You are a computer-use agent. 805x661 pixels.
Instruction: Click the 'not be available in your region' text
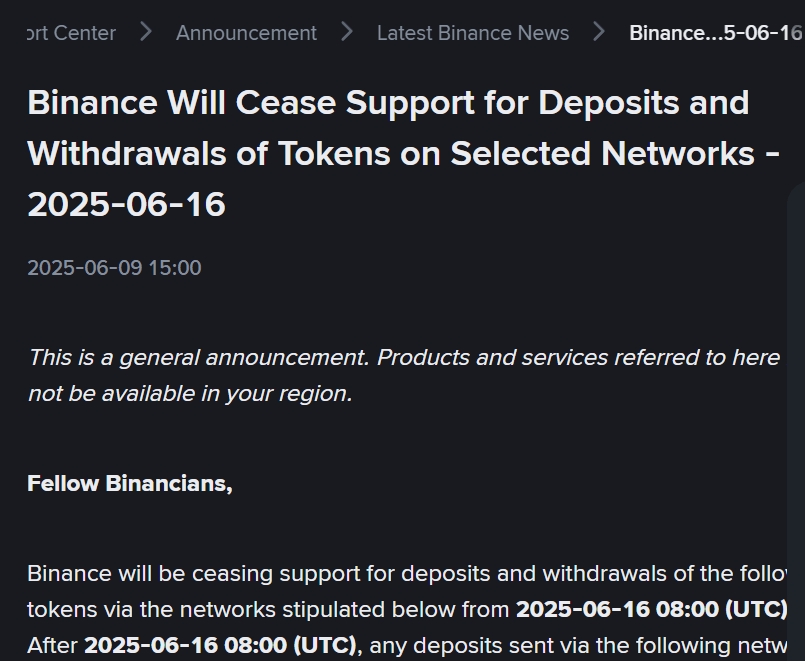190,393
